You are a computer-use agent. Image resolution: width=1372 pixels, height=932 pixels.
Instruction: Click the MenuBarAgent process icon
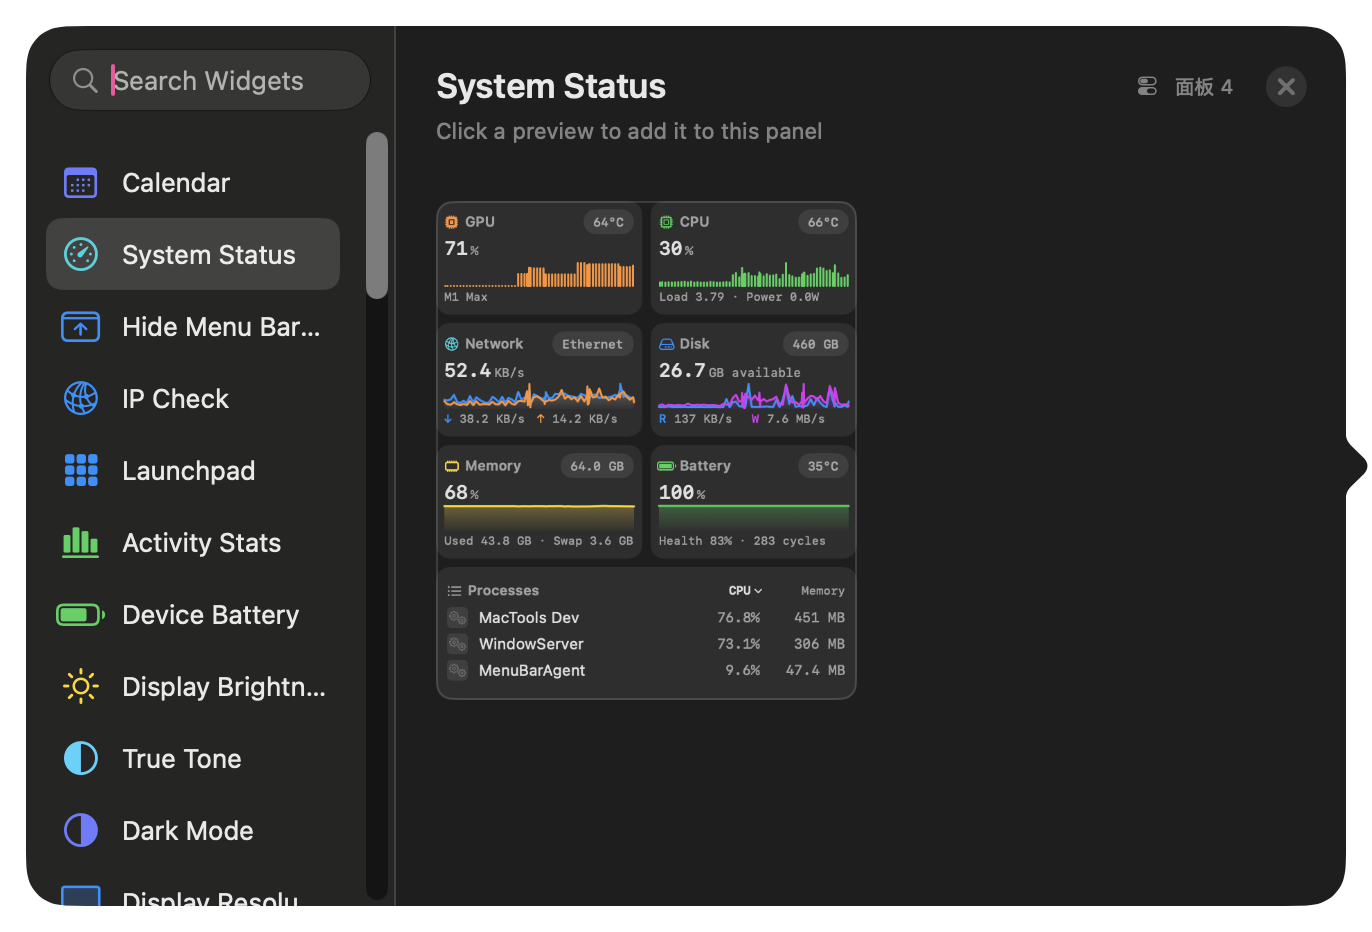[x=457, y=670]
